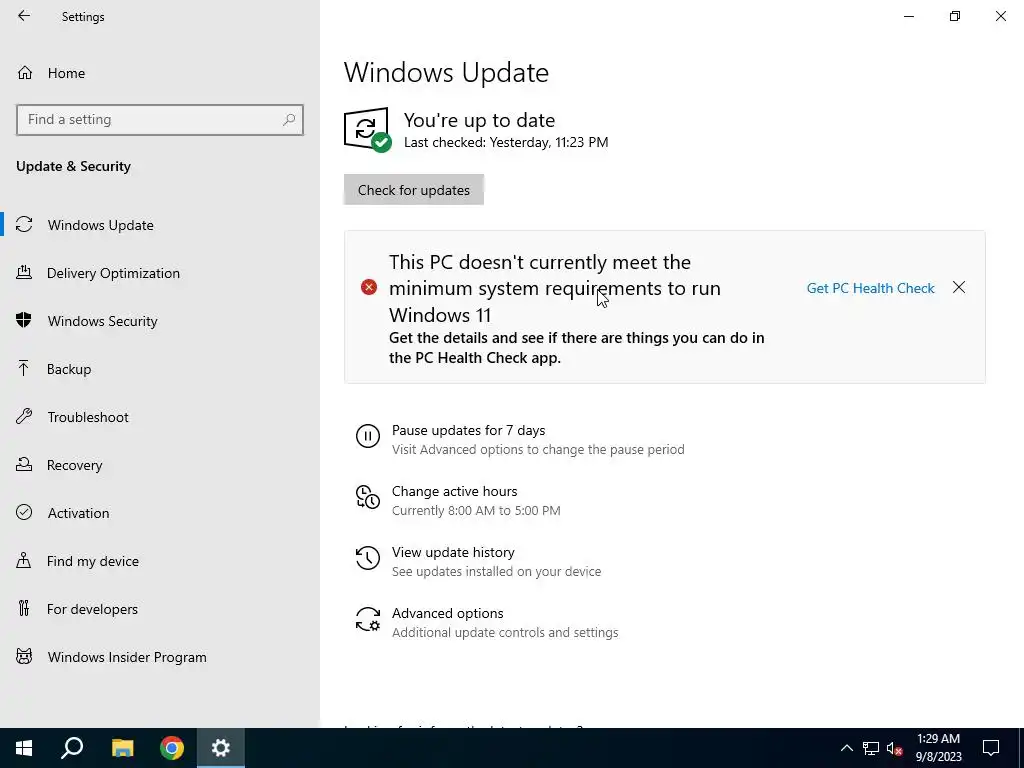This screenshot has height=768, width=1024.
Task: Click the gear-sync icon for Advanced options
Action: (x=368, y=619)
